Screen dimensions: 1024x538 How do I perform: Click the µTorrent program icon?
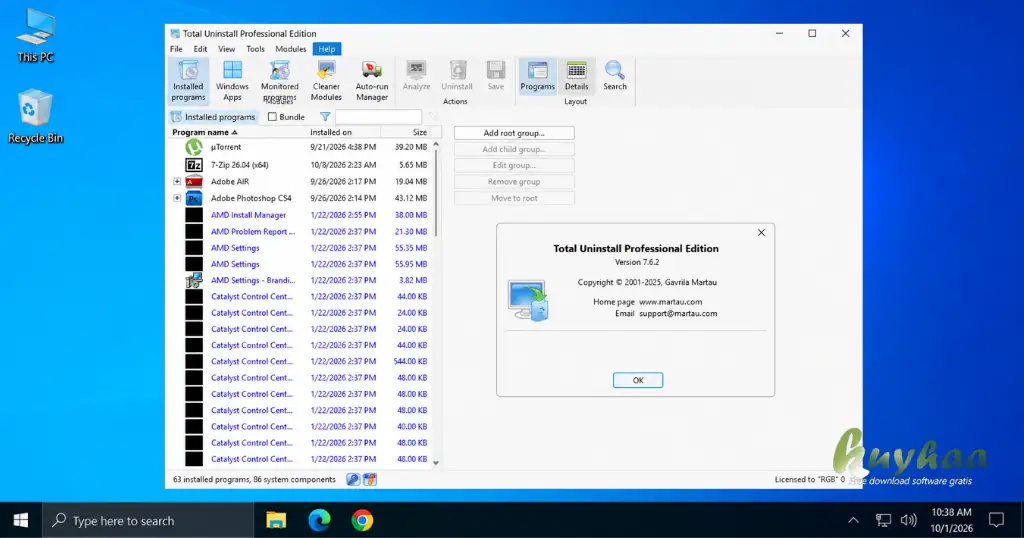(x=194, y=148)
